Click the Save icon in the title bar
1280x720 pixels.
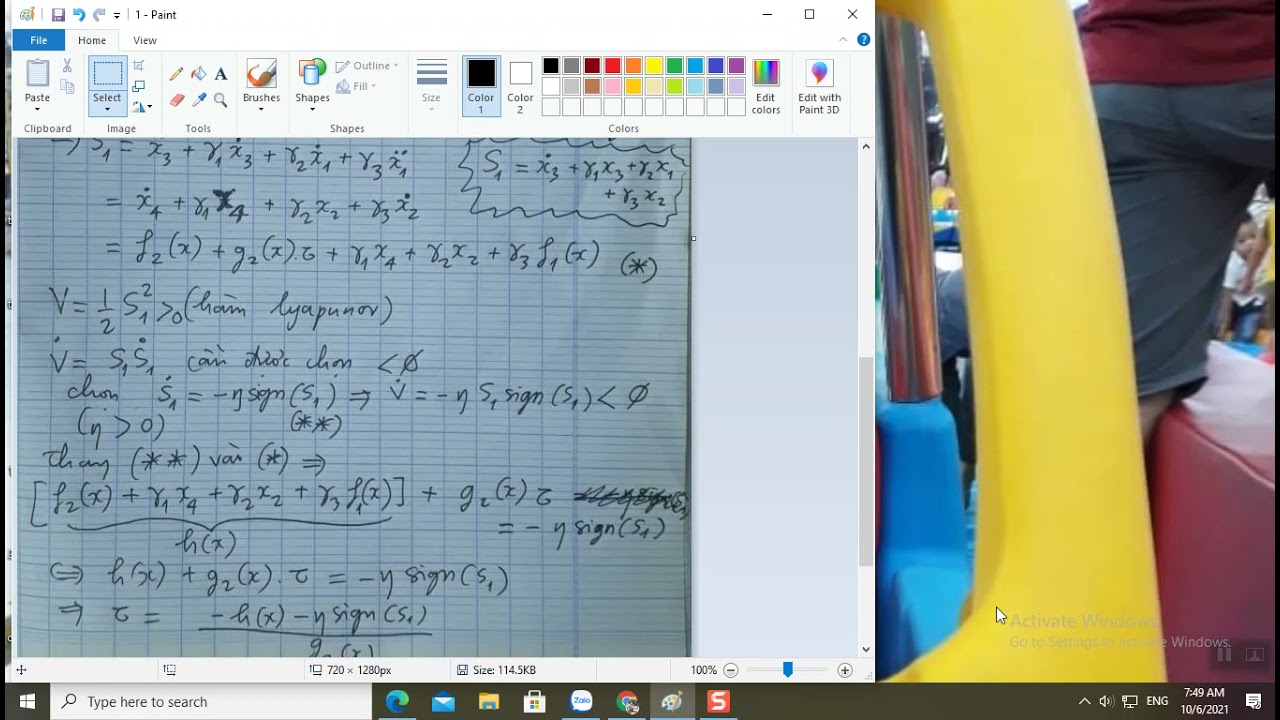click(x=58, y=15)
